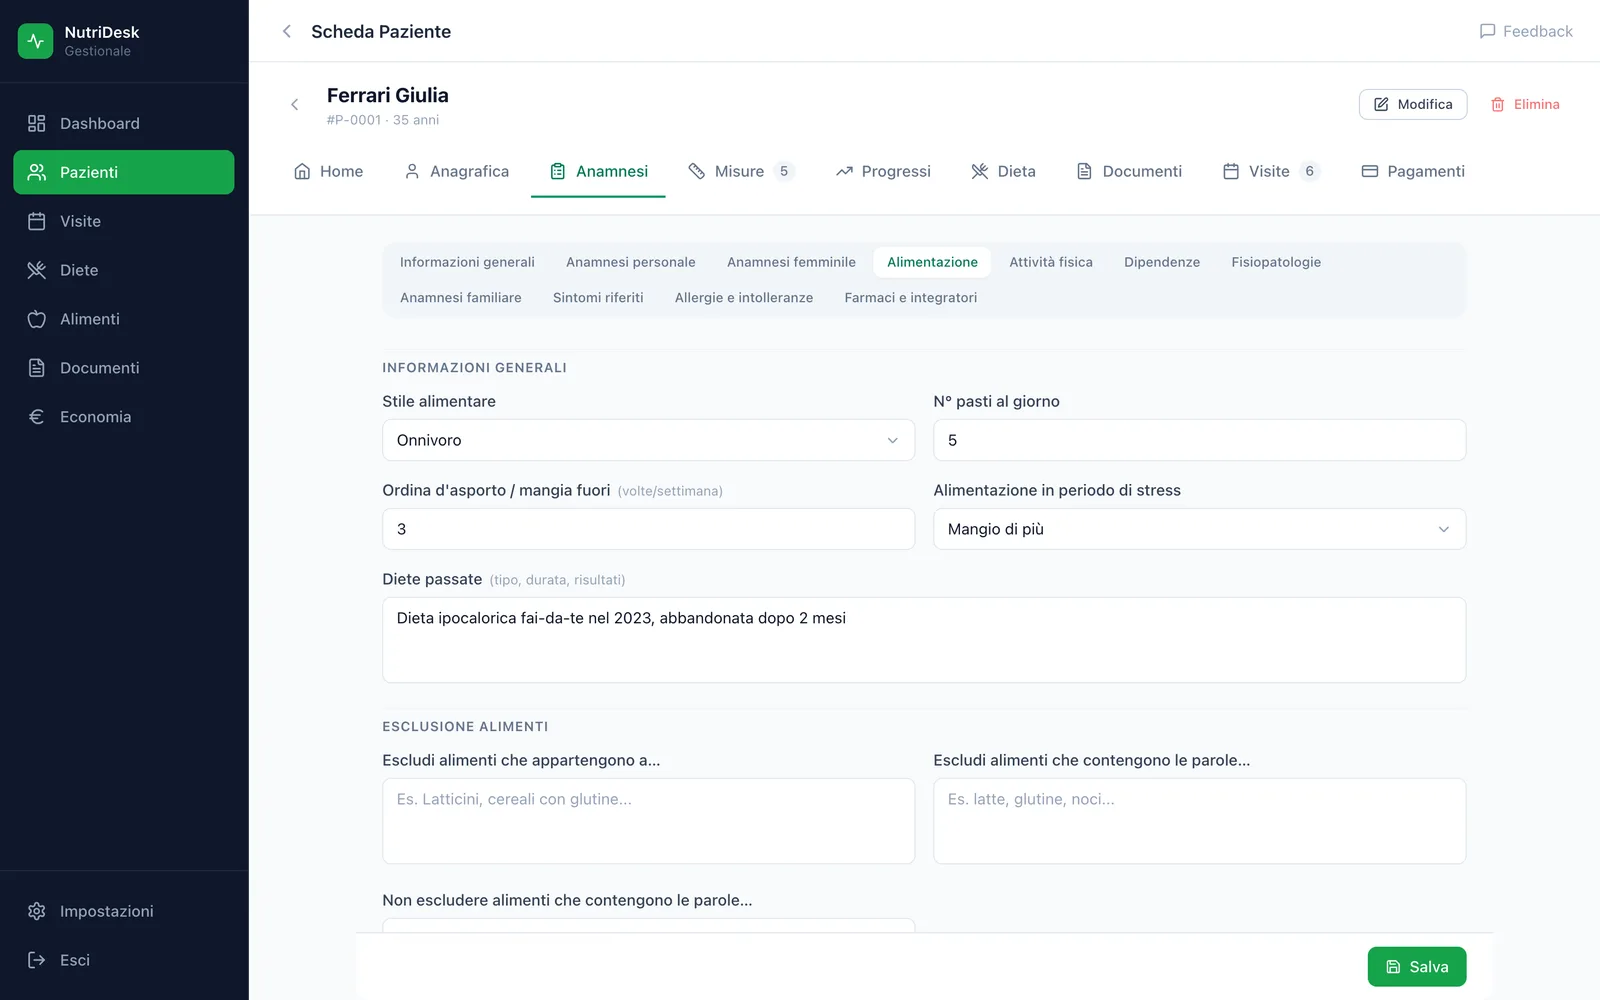Click the Diete passate text area

924,640
